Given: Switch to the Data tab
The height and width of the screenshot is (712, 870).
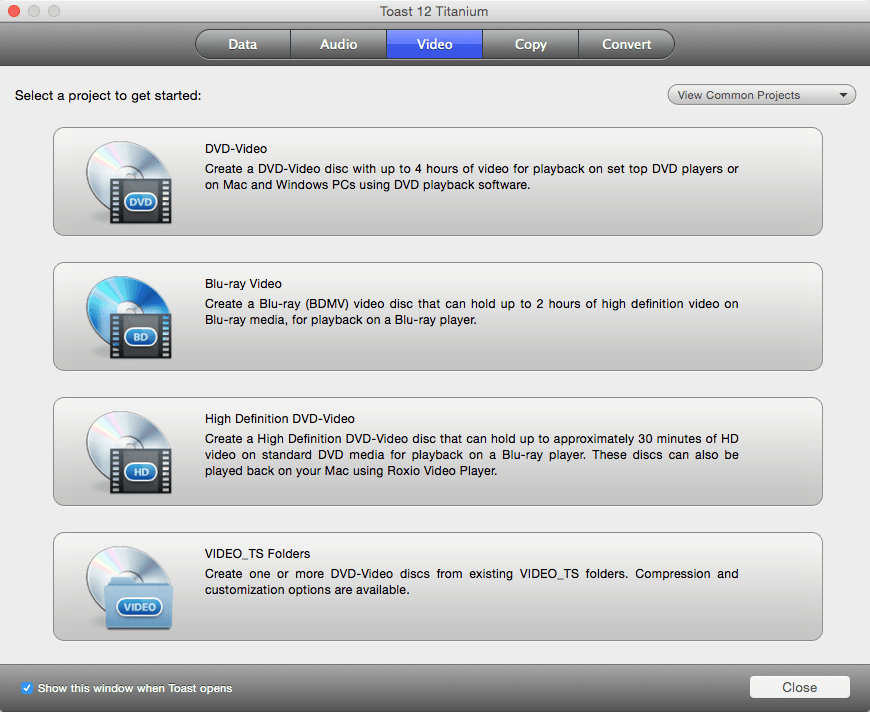Looking at the screenshot, I should (243, 44).
